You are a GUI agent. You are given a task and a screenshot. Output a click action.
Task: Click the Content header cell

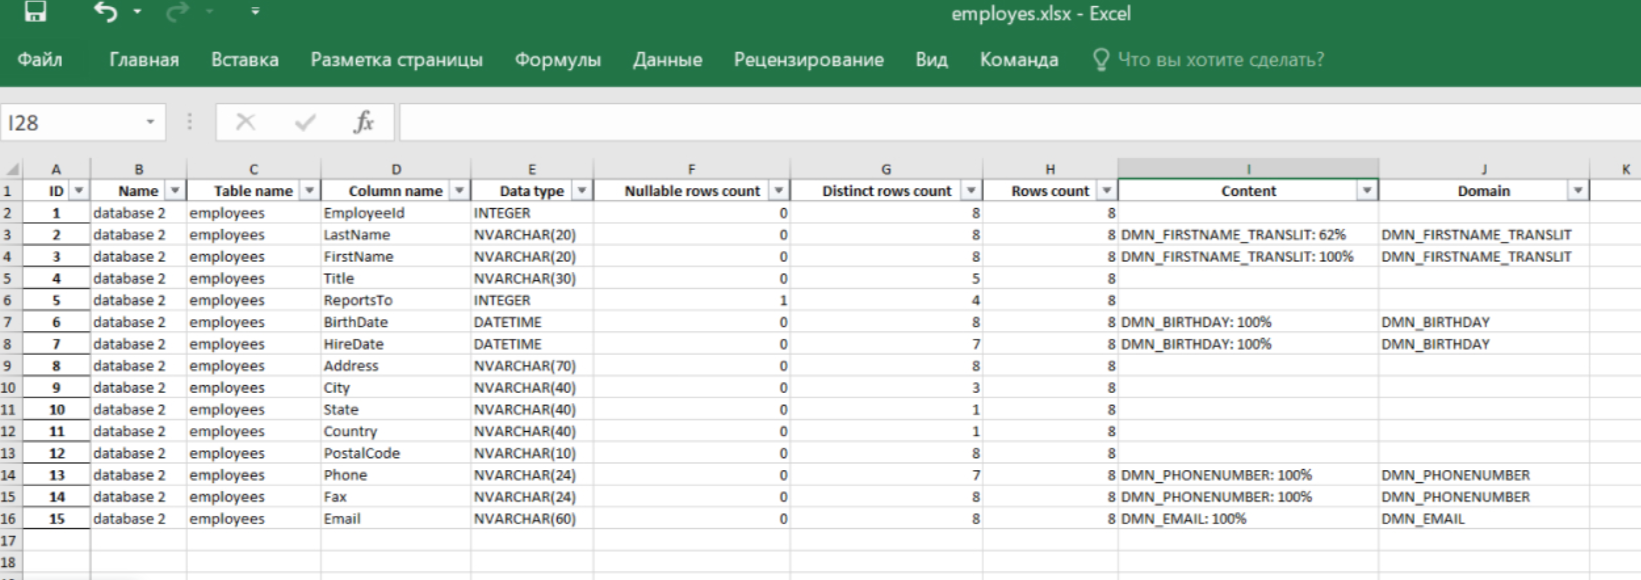(1248, 191)
